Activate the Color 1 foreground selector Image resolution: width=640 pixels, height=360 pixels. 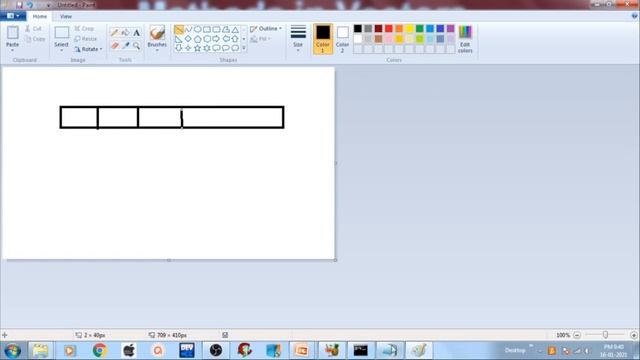323,39
